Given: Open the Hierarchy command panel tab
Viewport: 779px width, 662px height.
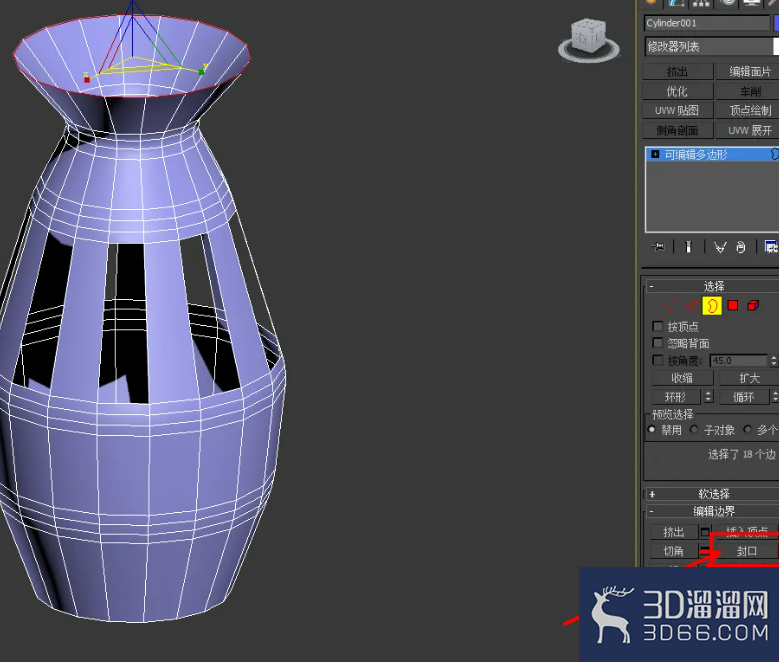Looking at the screenshot, I should tap(701, 3).
